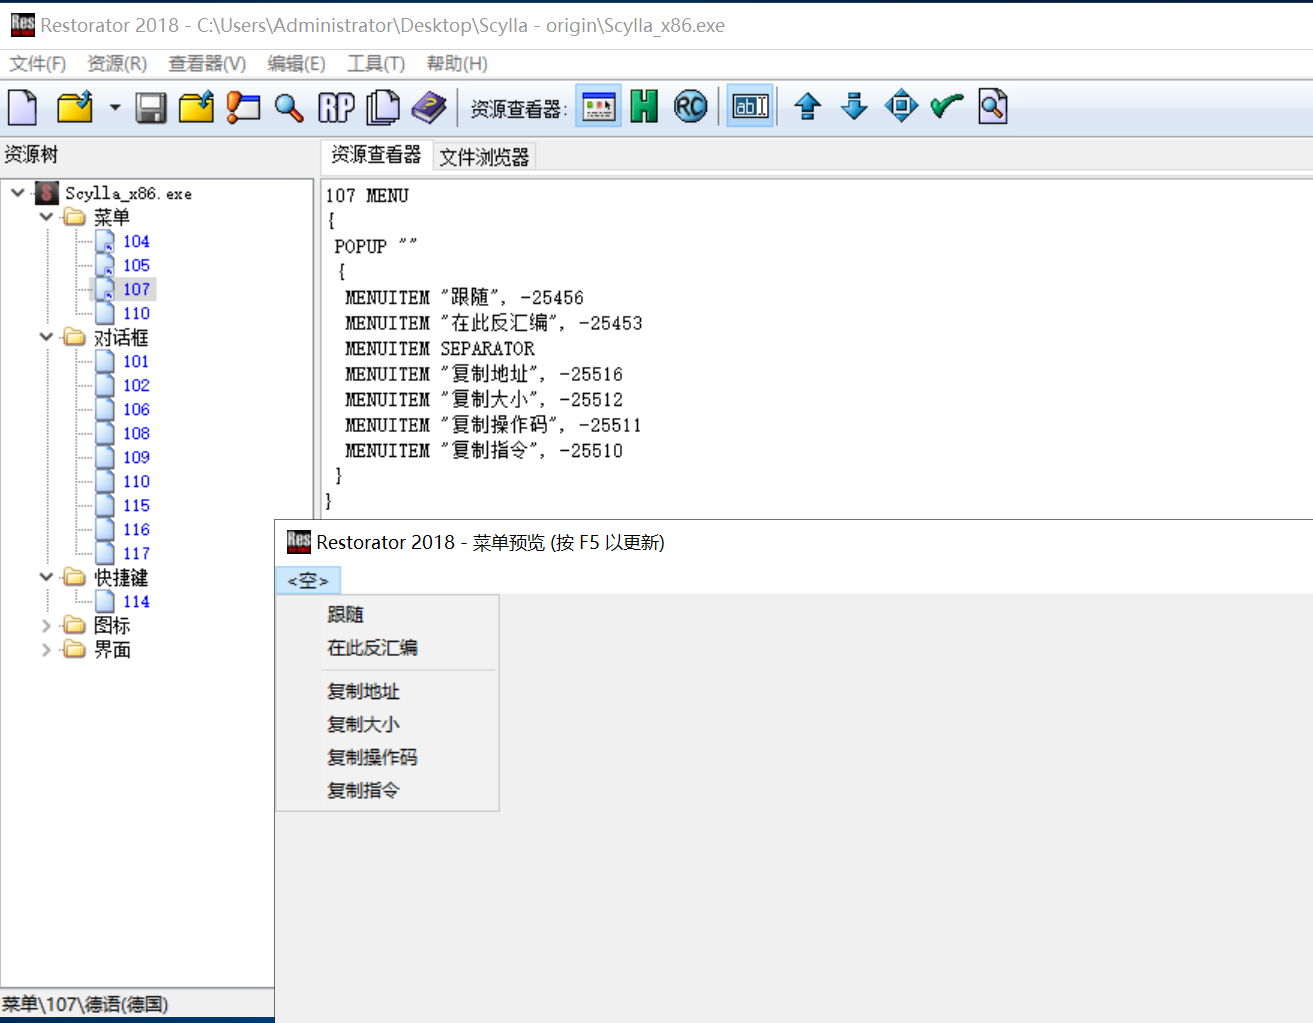Select the 界面 folder in the tree
1313x1023 pixels.
coord(112,649)
